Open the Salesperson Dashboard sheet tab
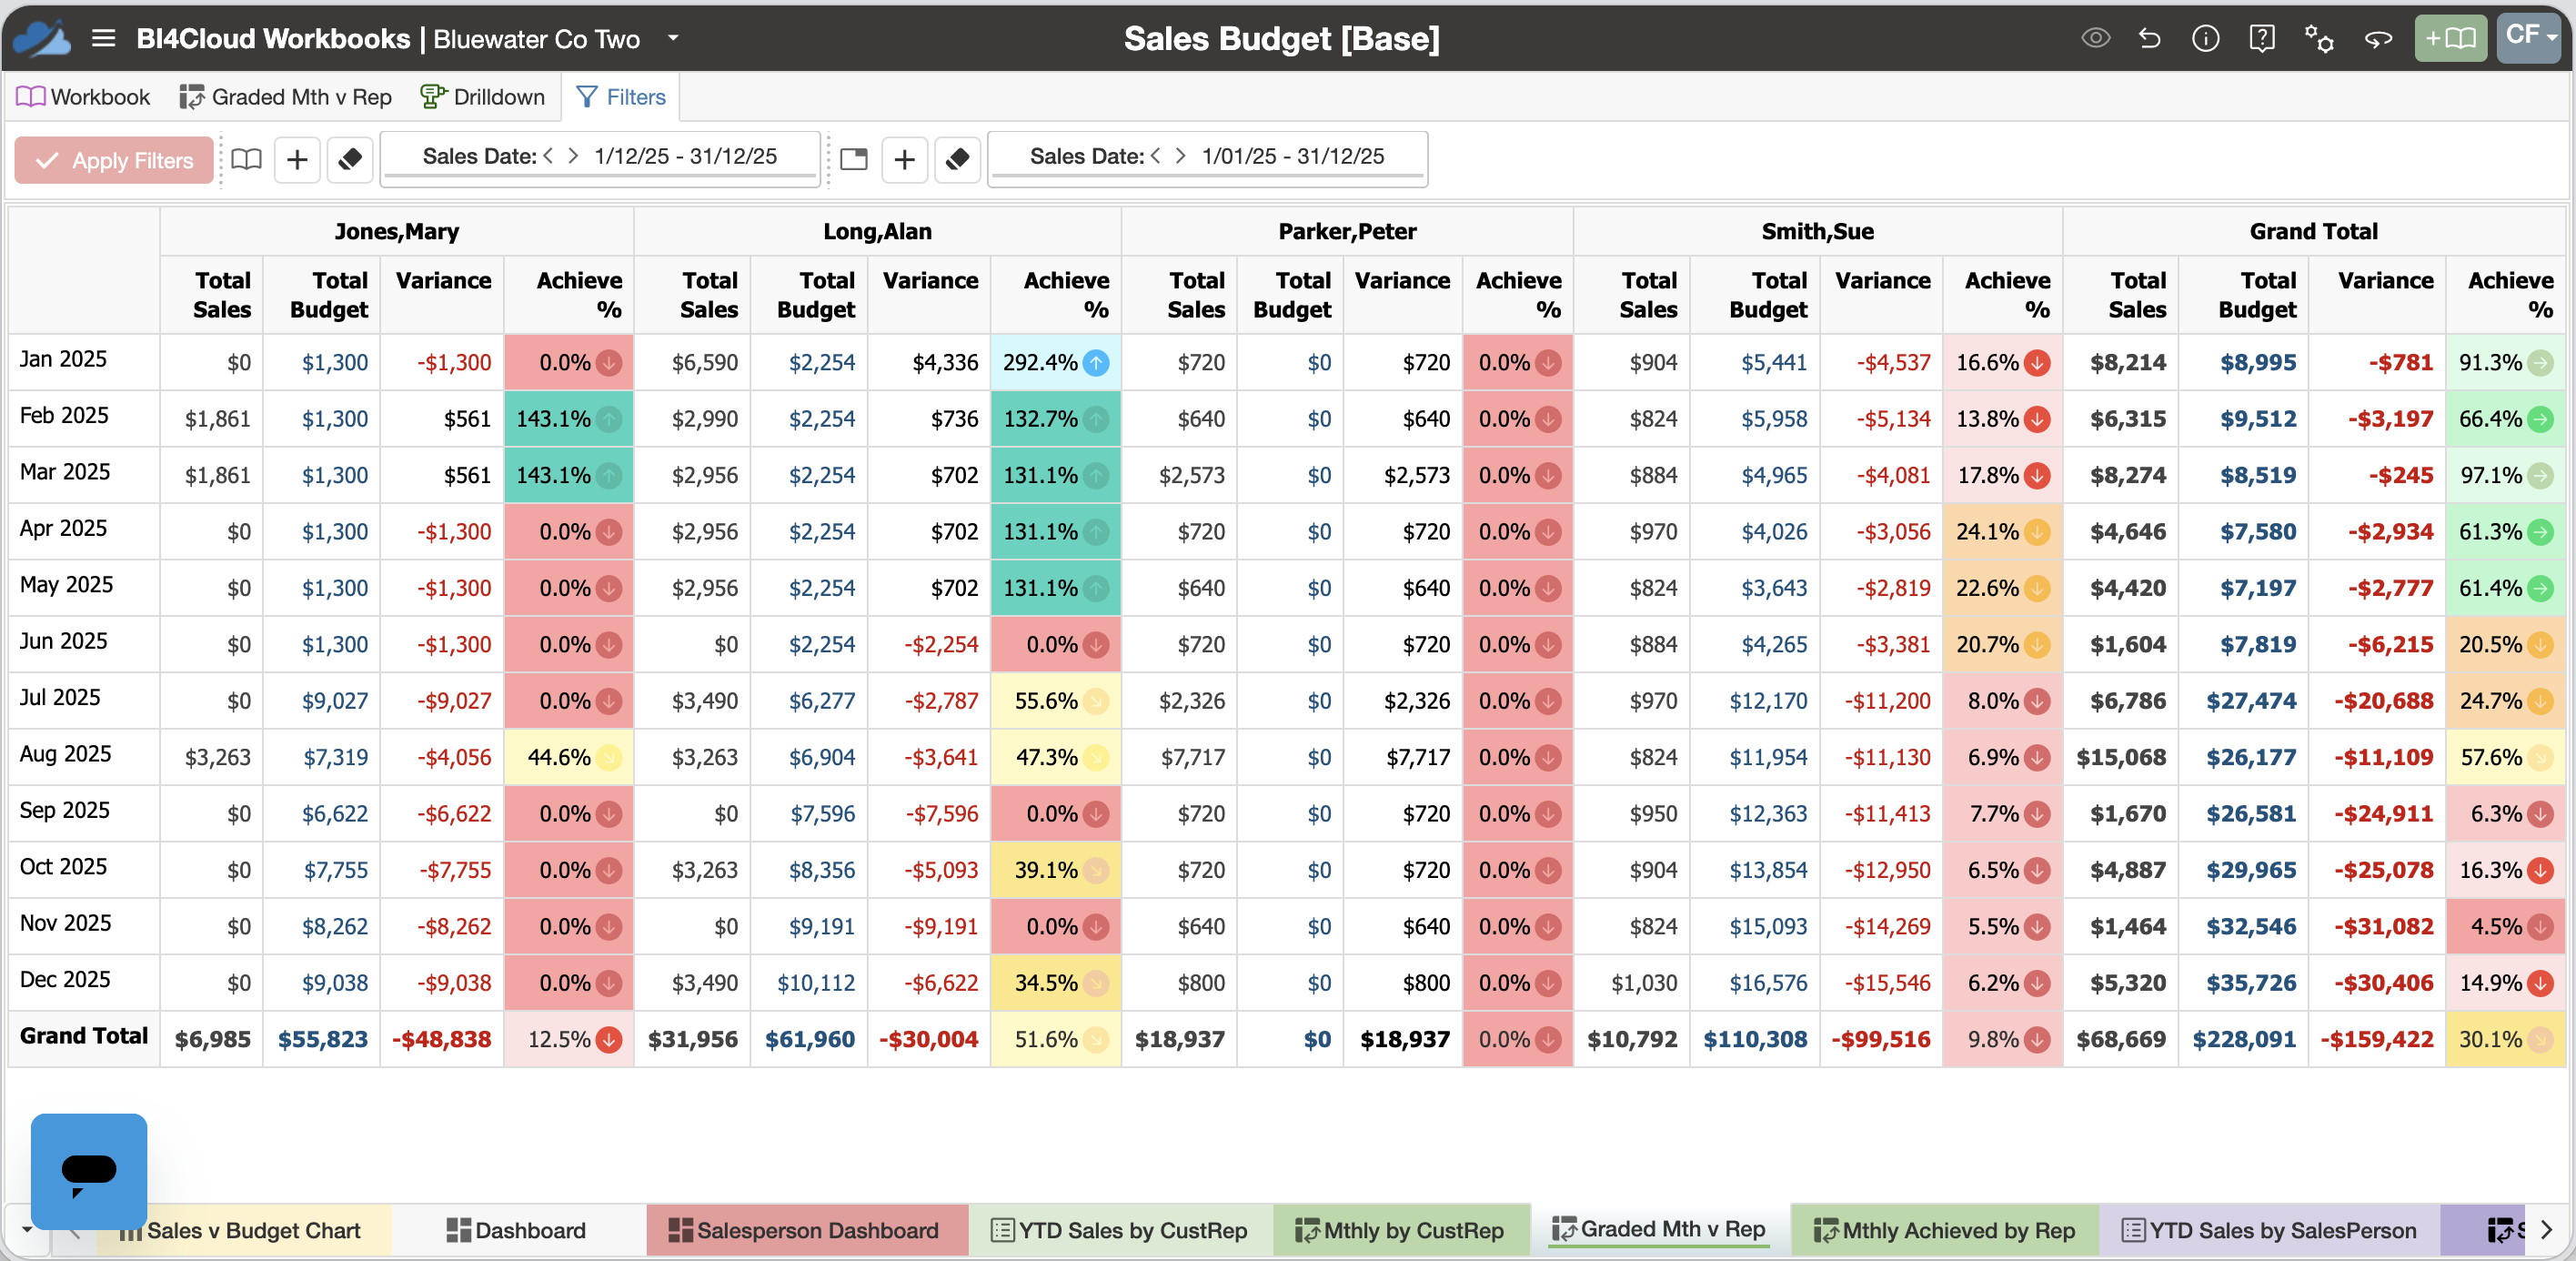Image resolution: width=2576 pixels, height=1261 pixels. pyautogui.click(x=806, y=1230)
